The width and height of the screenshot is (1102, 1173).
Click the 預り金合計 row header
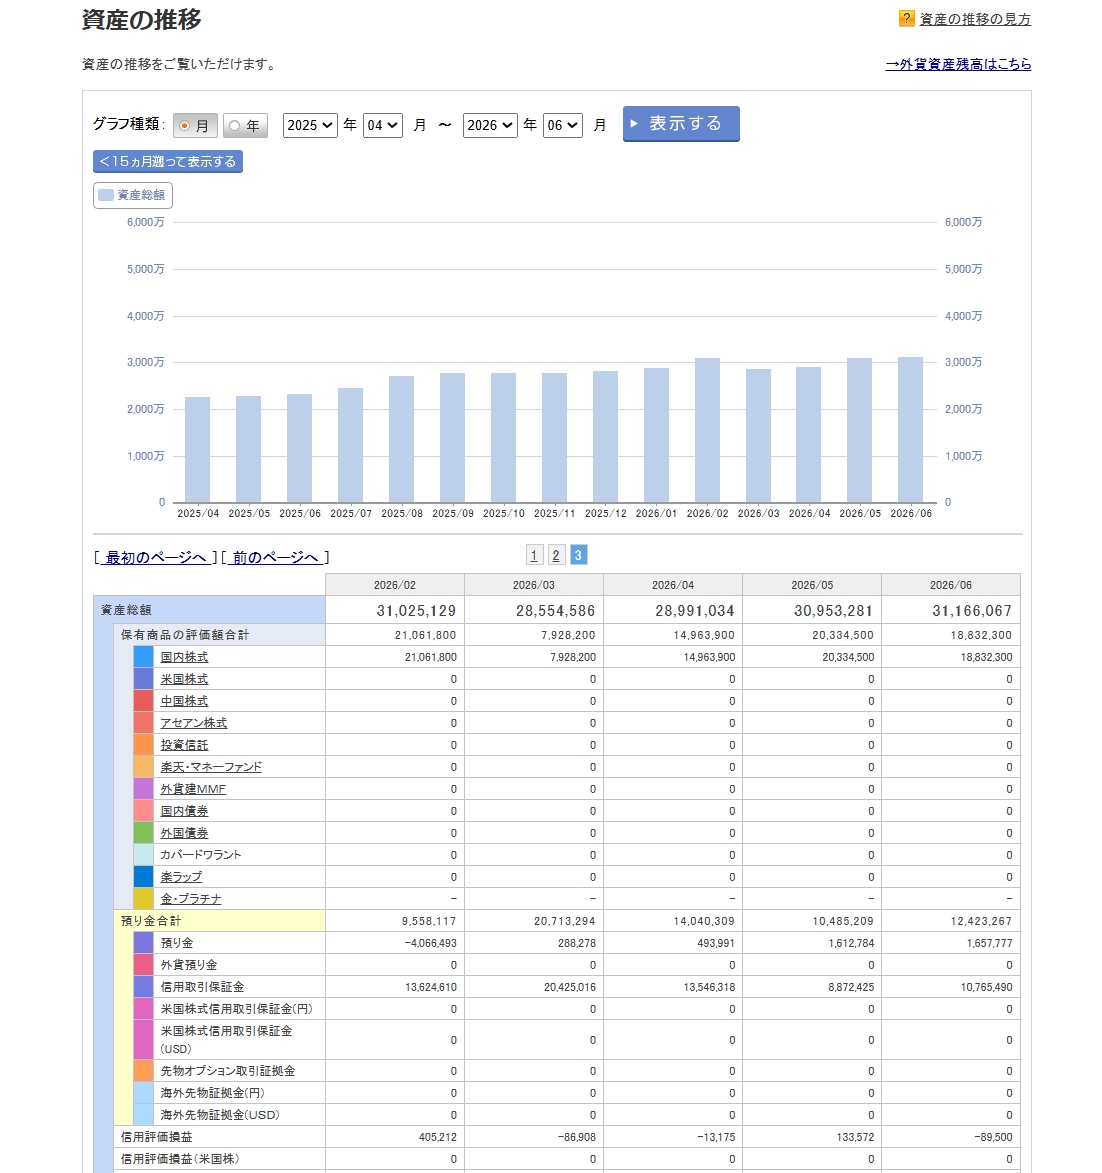pyautogui.click(x=219, y=921)
